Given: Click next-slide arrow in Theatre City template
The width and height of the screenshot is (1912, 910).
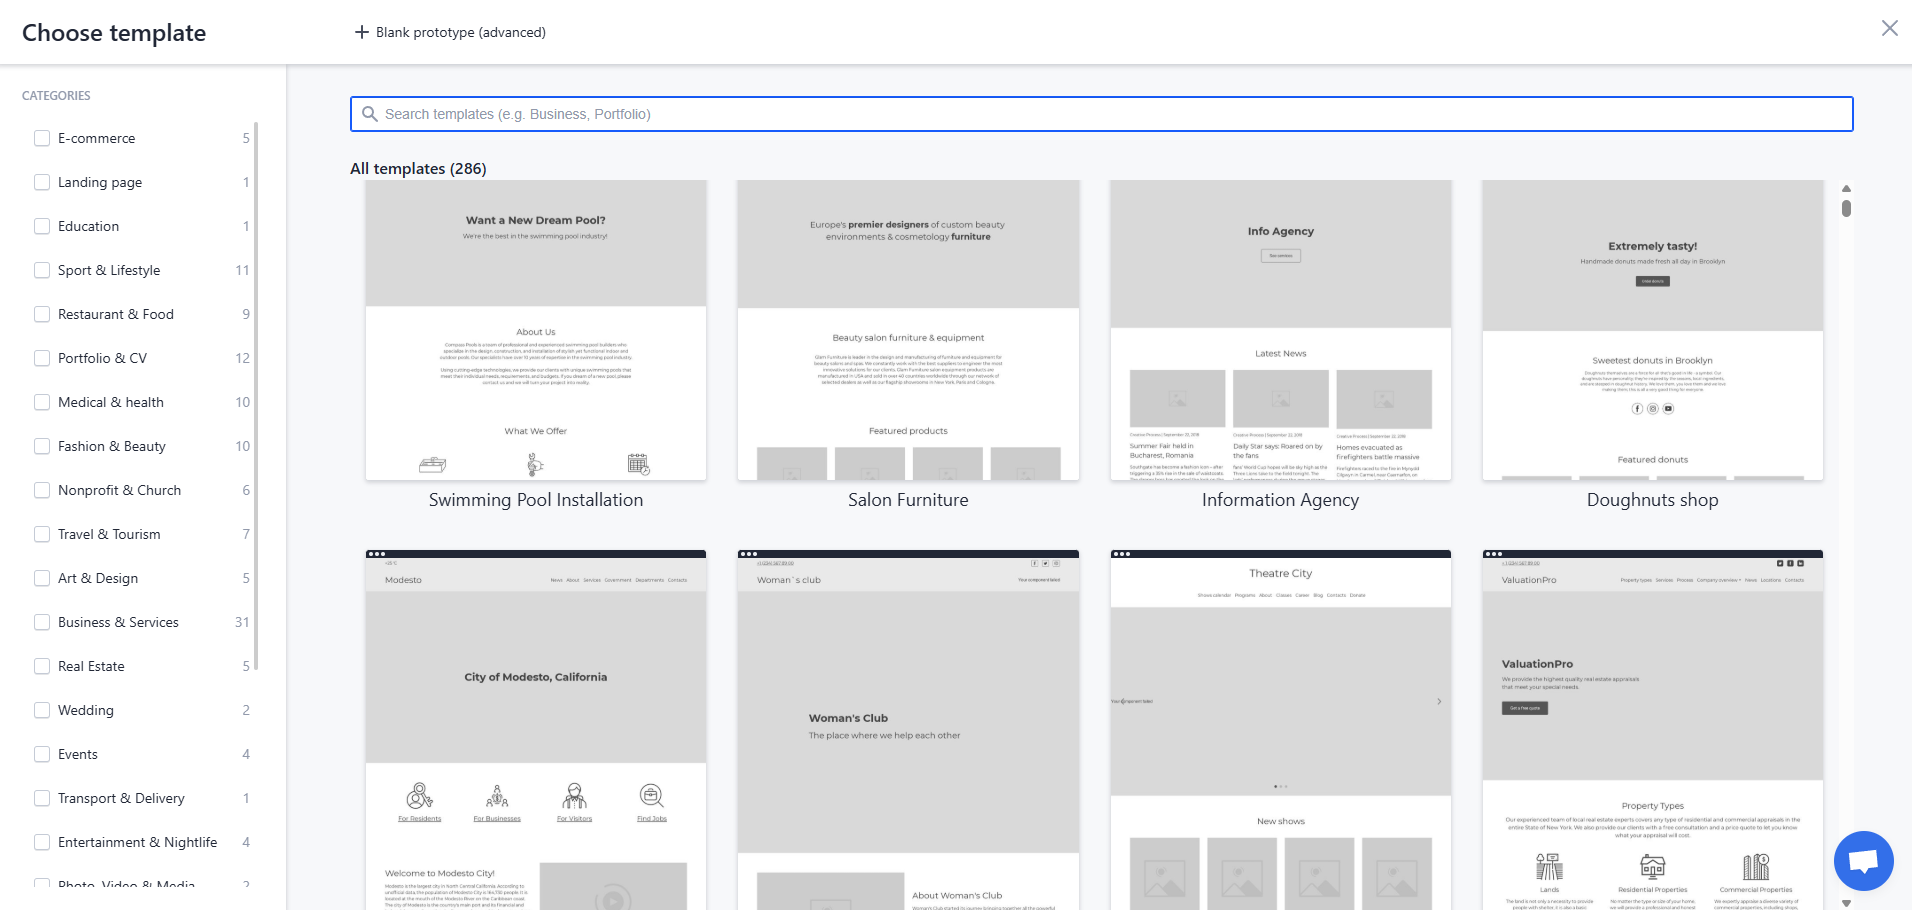Looking at the screenshot, I should tap(1439, 701).
